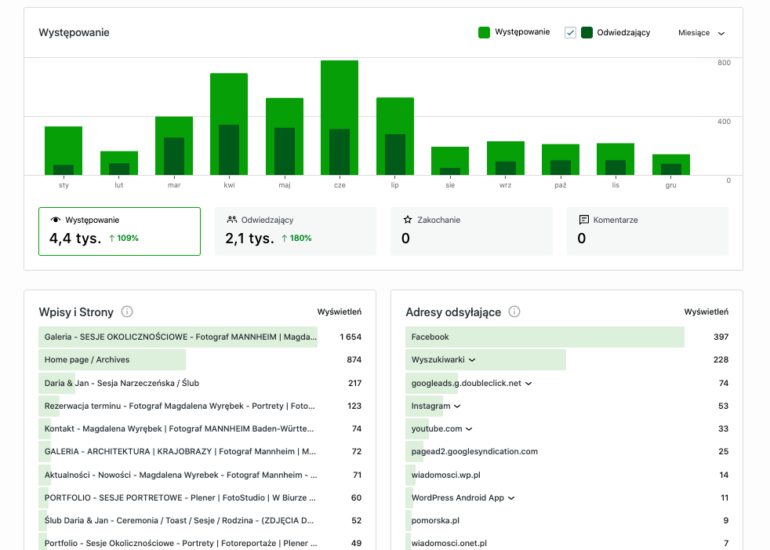This screenshot has height=550, width=770.
Task: Expand the googleads.g.doubleclick.net row
Action: (528, 383)
